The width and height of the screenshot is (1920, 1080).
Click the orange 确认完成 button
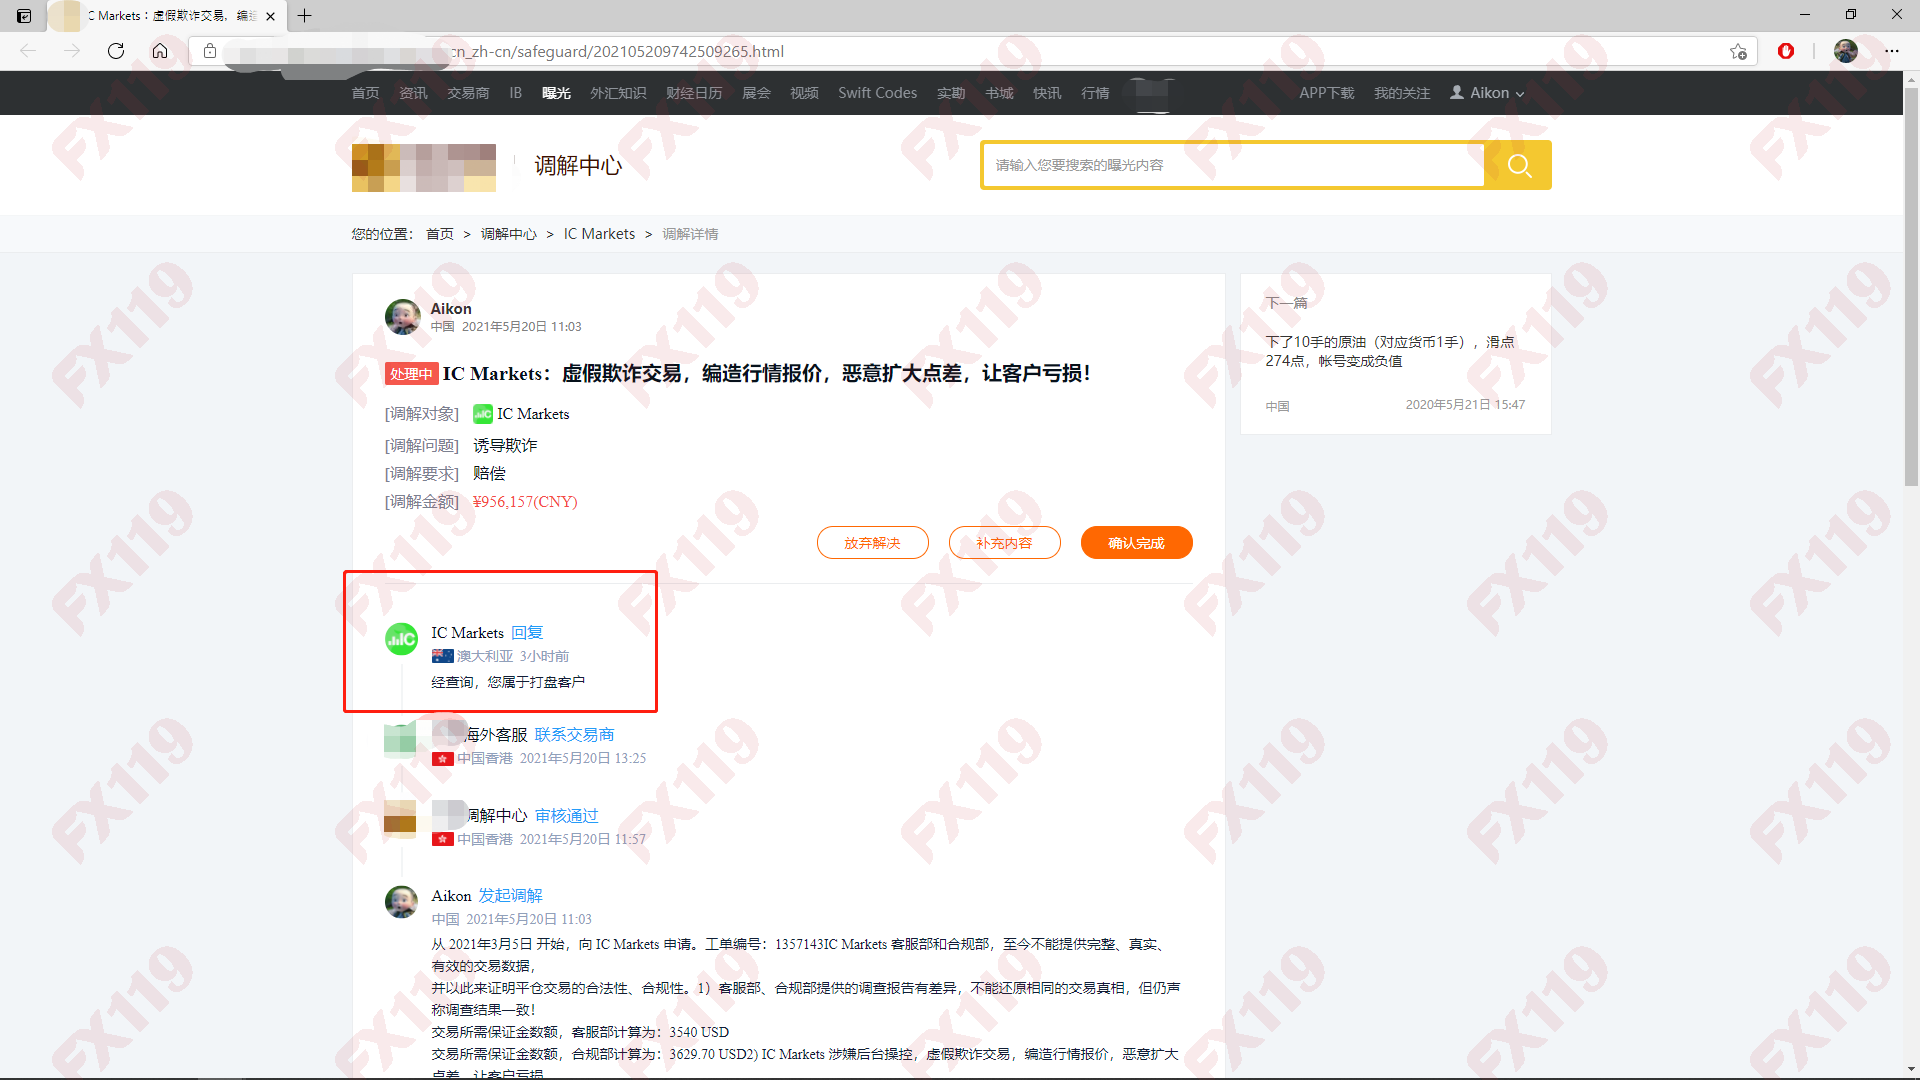[1136, 543]
